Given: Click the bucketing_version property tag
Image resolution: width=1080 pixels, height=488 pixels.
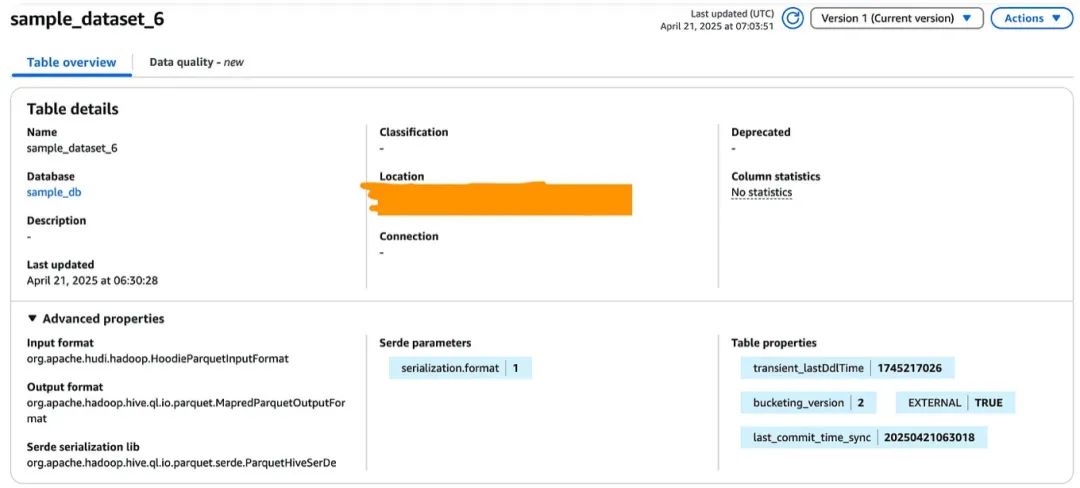Looking at the screenshot, I should coord(808,403).
